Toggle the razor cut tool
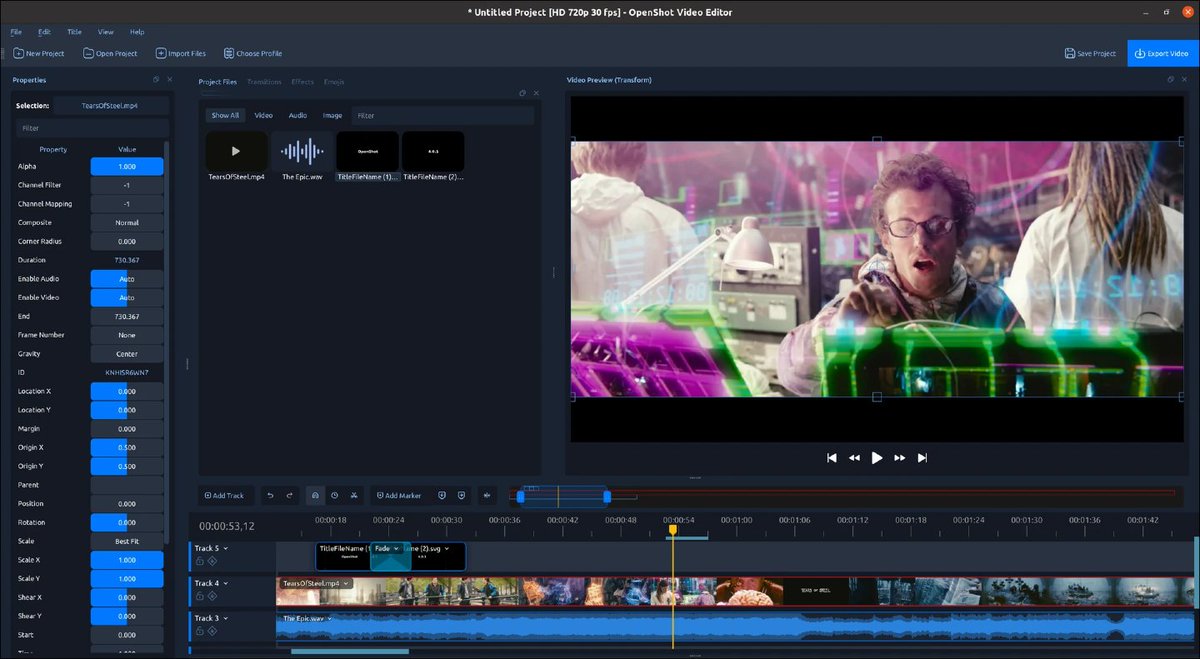The height and width of the screenshot is (659, 1200). tap(354, 495)
